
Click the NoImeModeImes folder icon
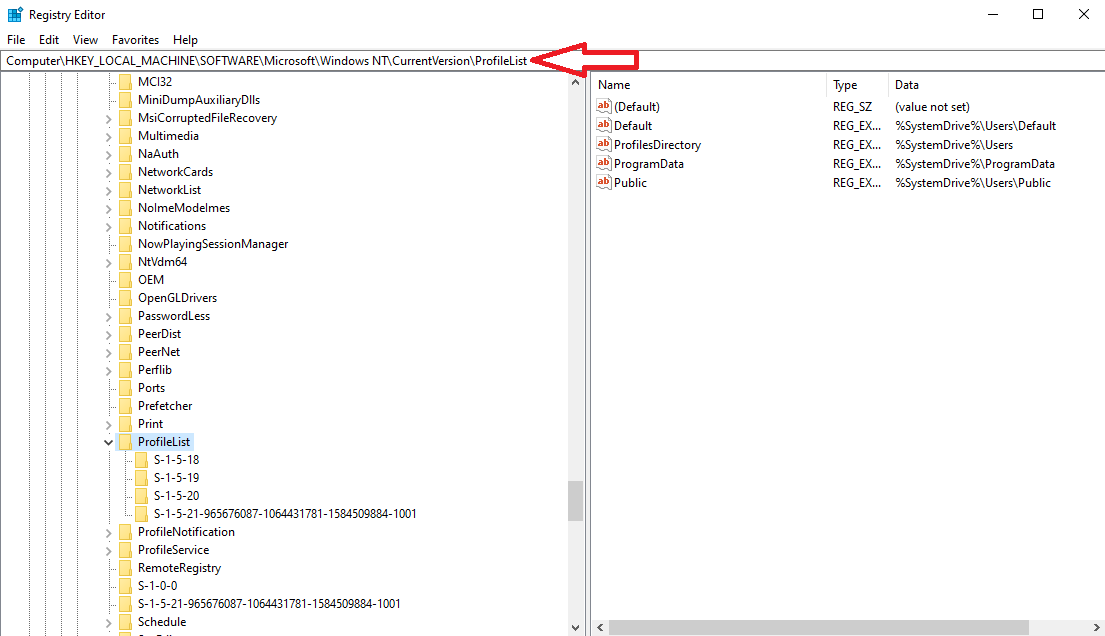125,208
